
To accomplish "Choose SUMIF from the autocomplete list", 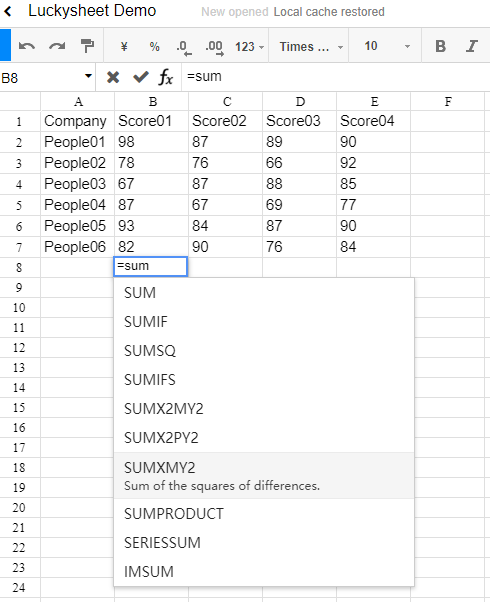I will pos(264,322).
